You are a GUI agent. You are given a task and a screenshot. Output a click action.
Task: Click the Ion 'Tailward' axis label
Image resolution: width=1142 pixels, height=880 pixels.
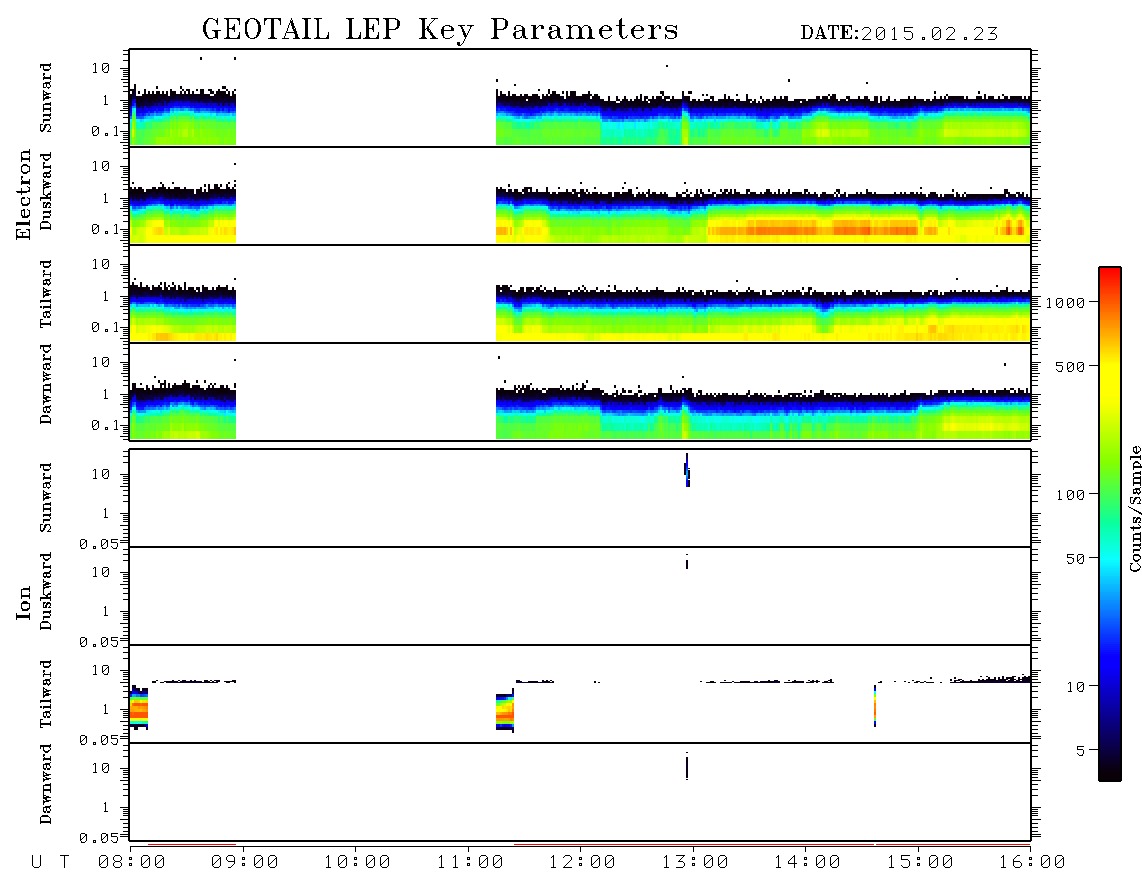click(46, 694)
